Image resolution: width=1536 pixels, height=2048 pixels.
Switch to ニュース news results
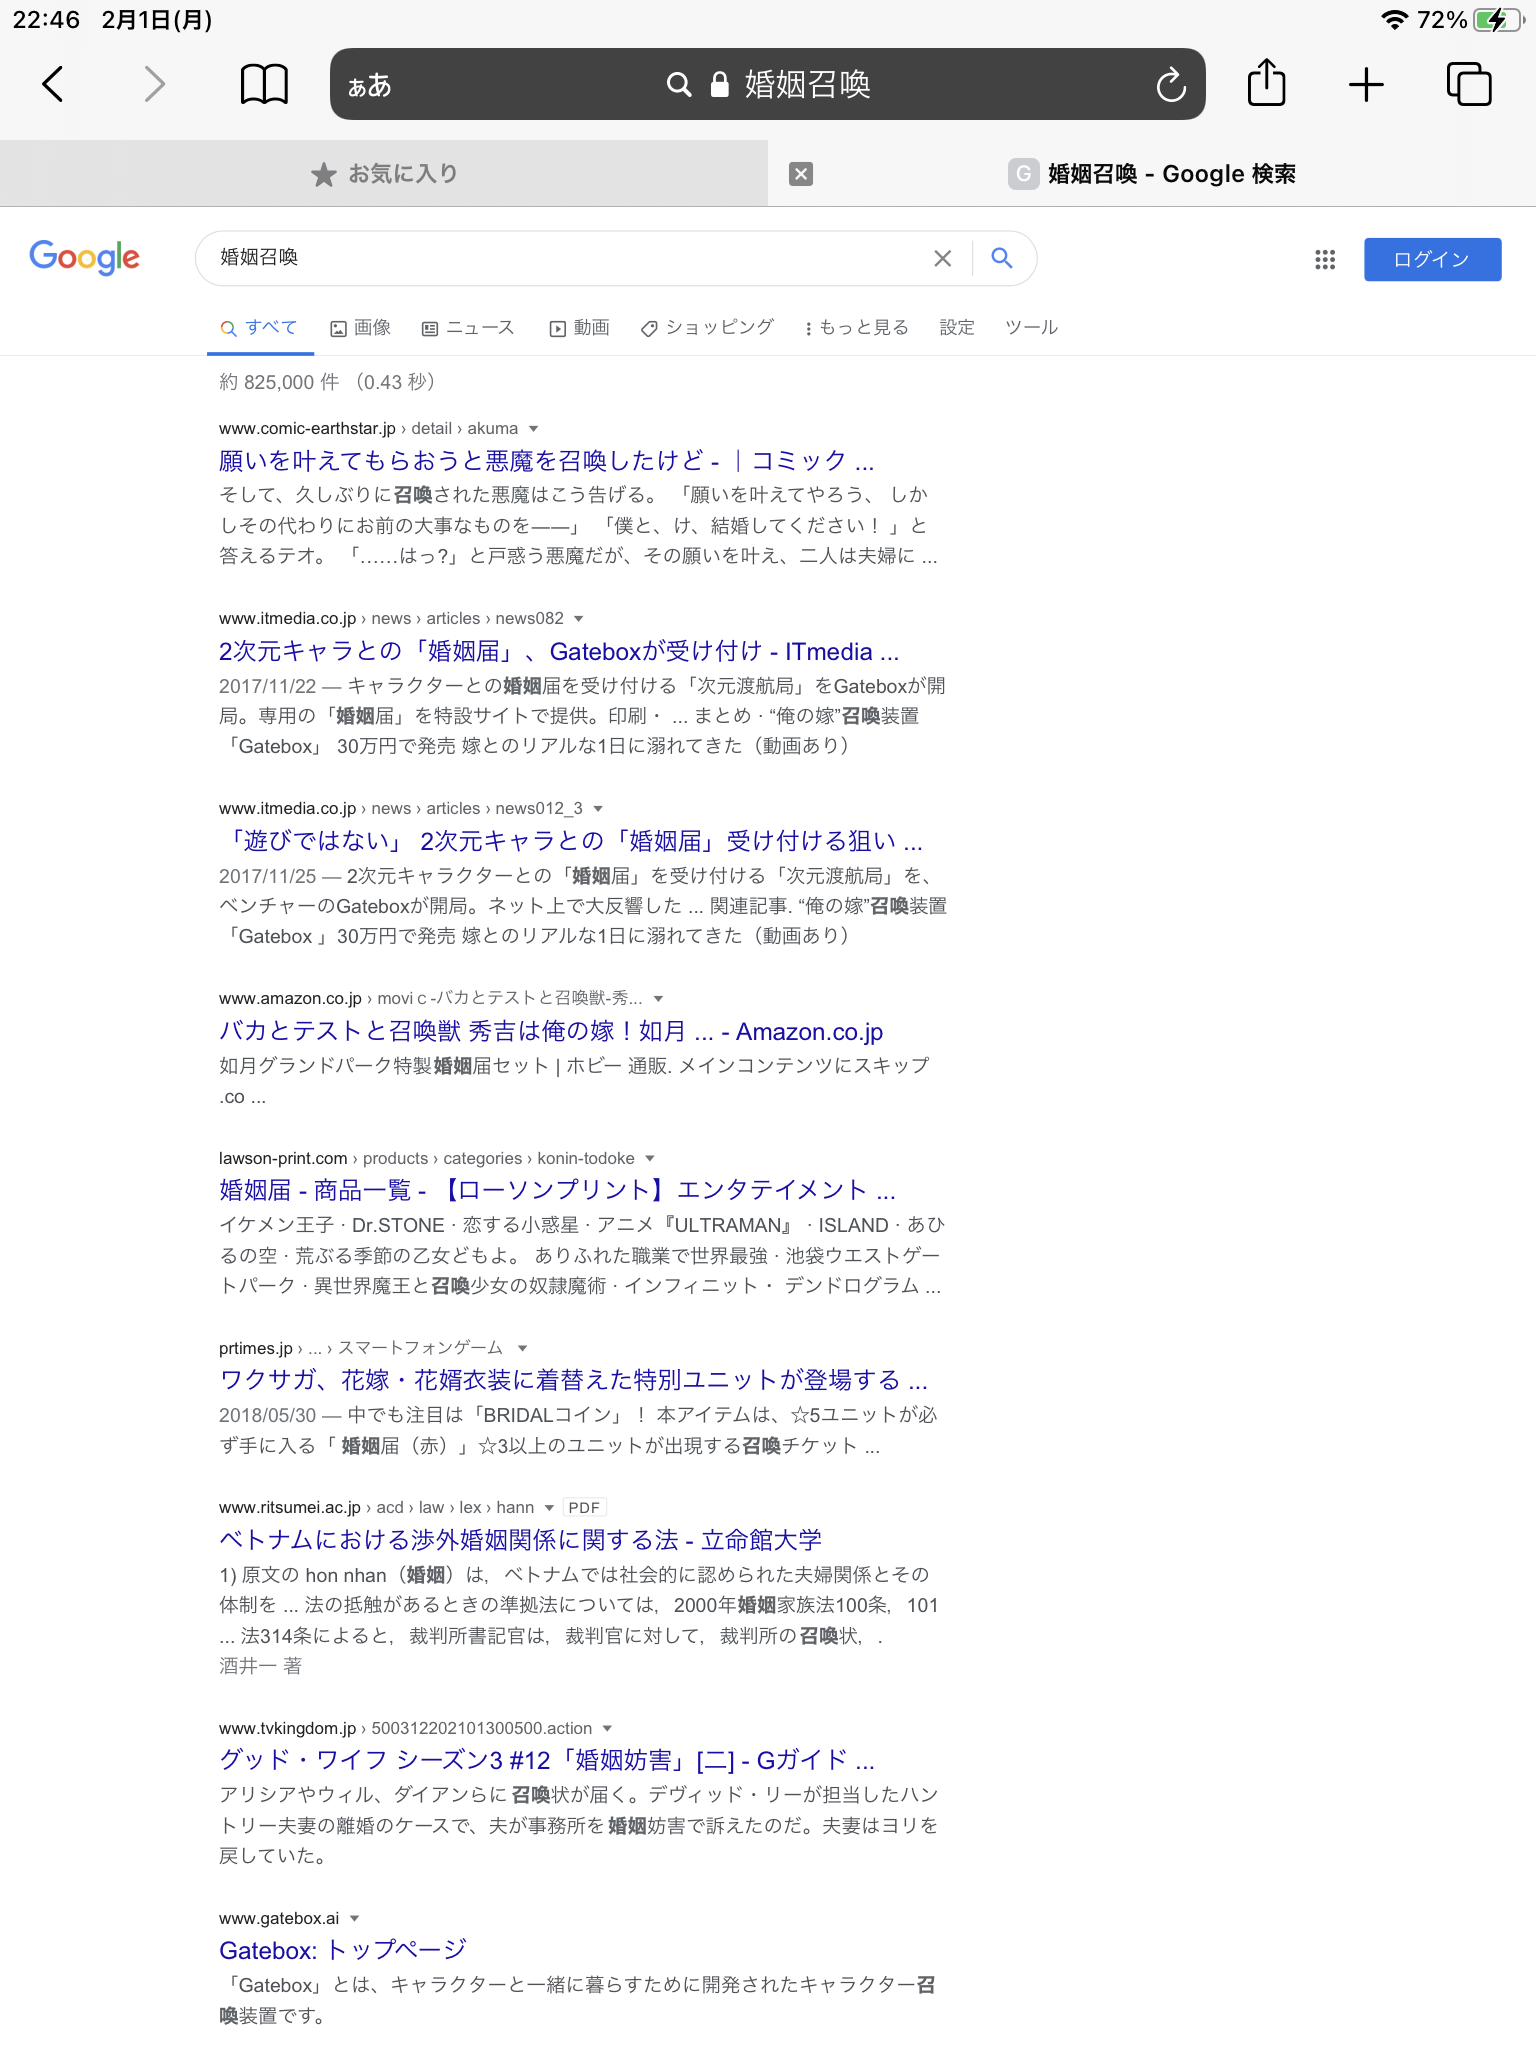[468, 328]
